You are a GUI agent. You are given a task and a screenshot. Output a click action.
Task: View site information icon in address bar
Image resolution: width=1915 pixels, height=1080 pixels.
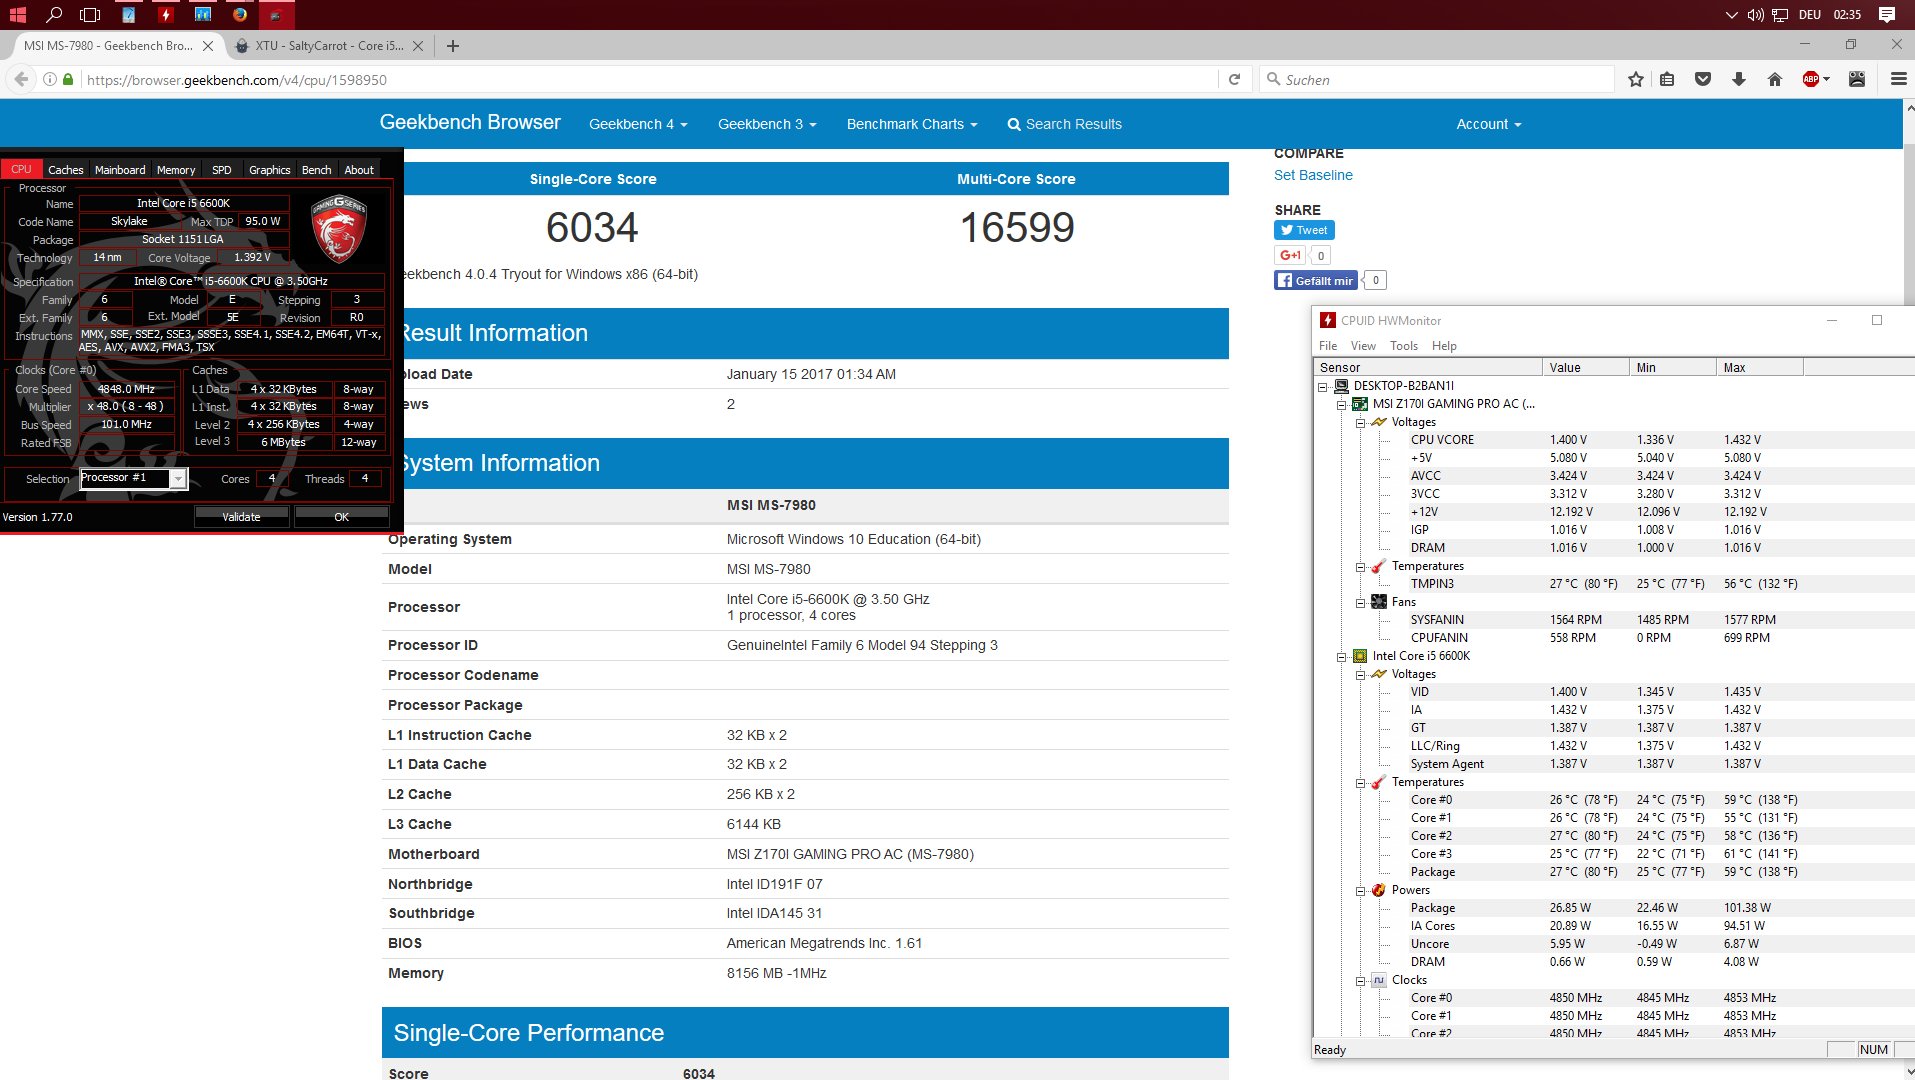[x=49, y=80]
